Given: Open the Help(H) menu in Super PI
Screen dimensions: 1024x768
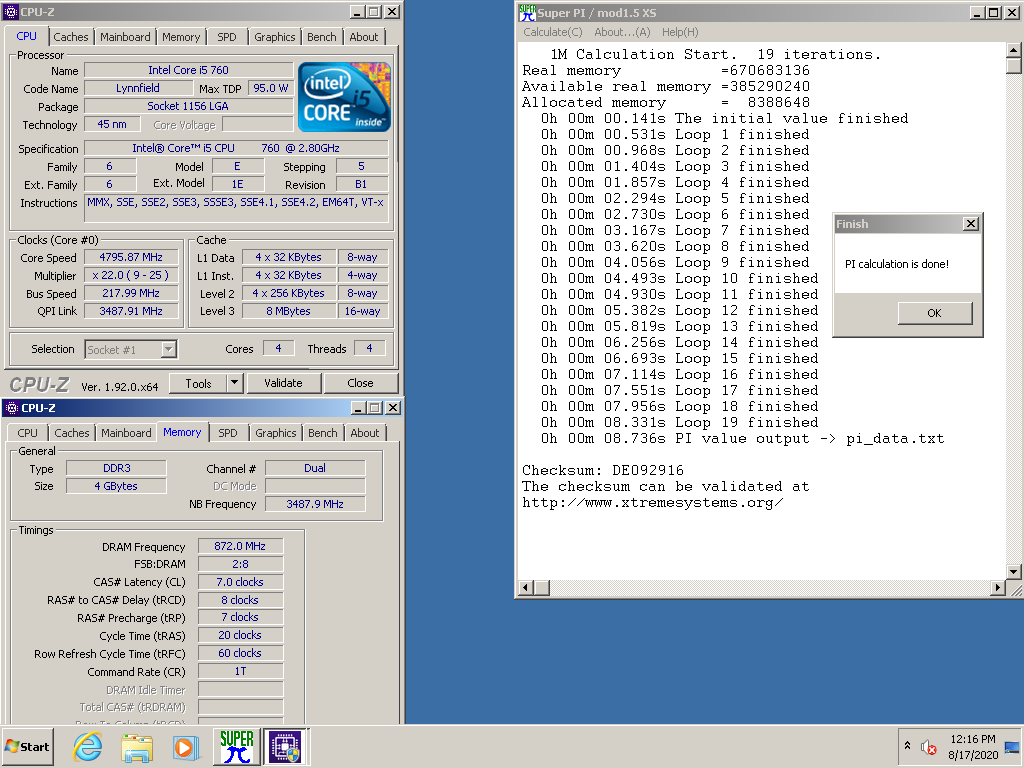Looking at the screenshot, I should 680,32.
